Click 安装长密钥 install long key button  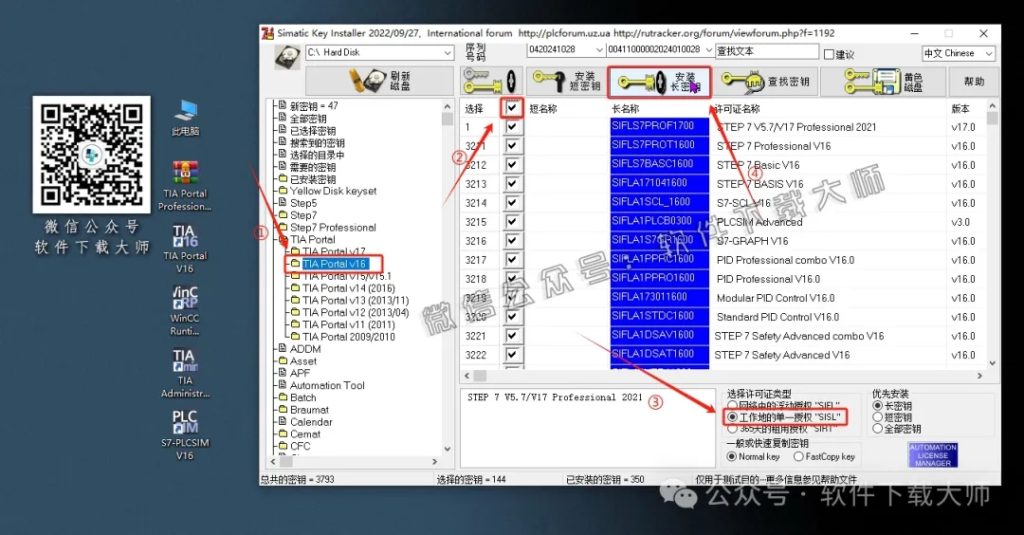(659, 82)
